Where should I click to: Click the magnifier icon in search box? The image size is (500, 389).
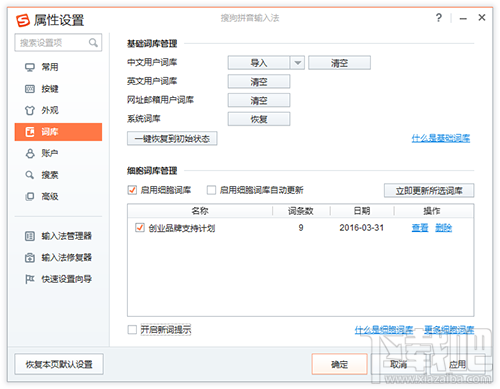[93, 42]
